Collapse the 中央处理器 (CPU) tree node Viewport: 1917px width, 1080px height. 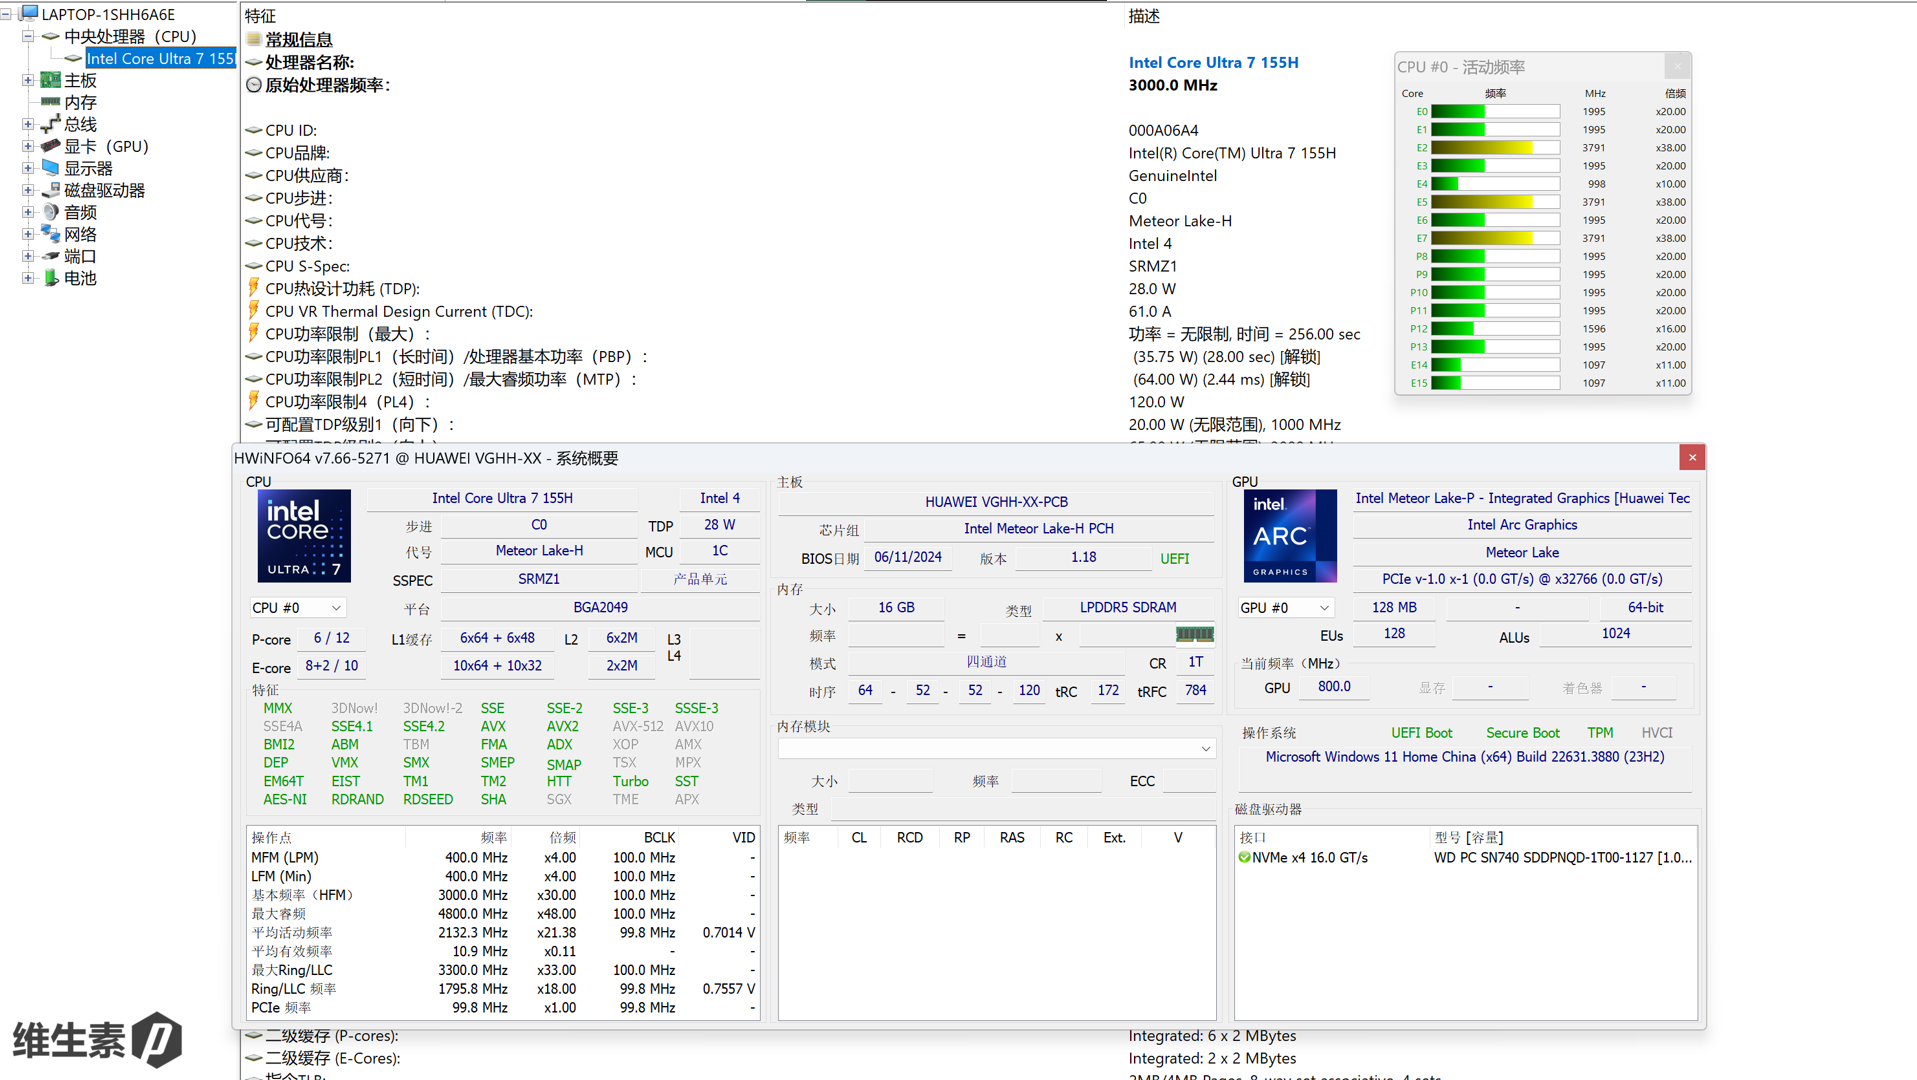click(28, 36)
